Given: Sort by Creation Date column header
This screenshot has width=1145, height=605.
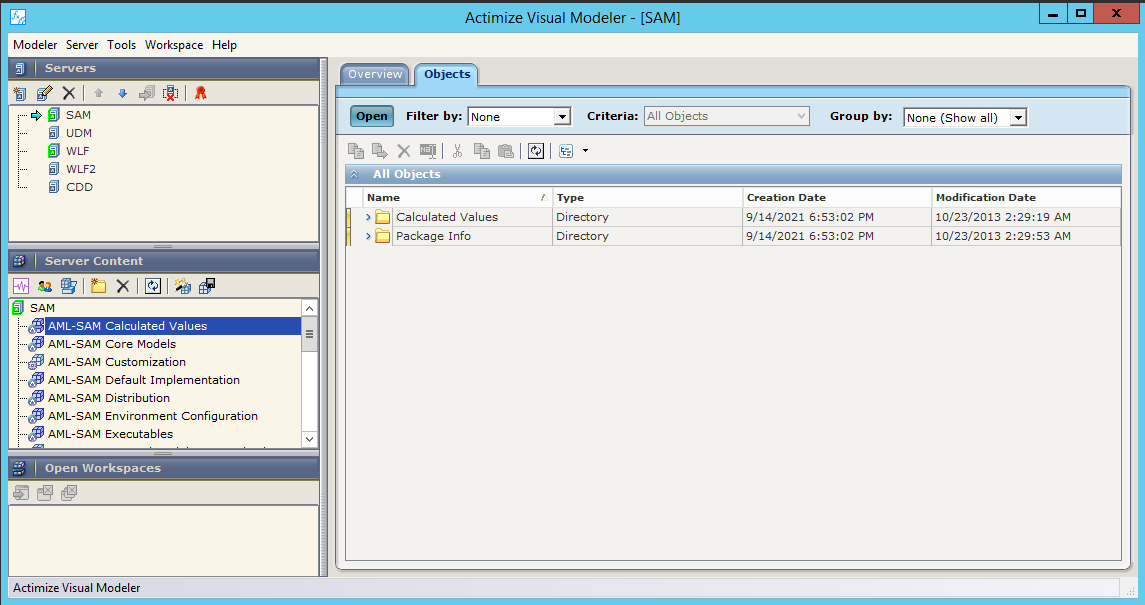Looking at the screenshot, I should point(837,198).
